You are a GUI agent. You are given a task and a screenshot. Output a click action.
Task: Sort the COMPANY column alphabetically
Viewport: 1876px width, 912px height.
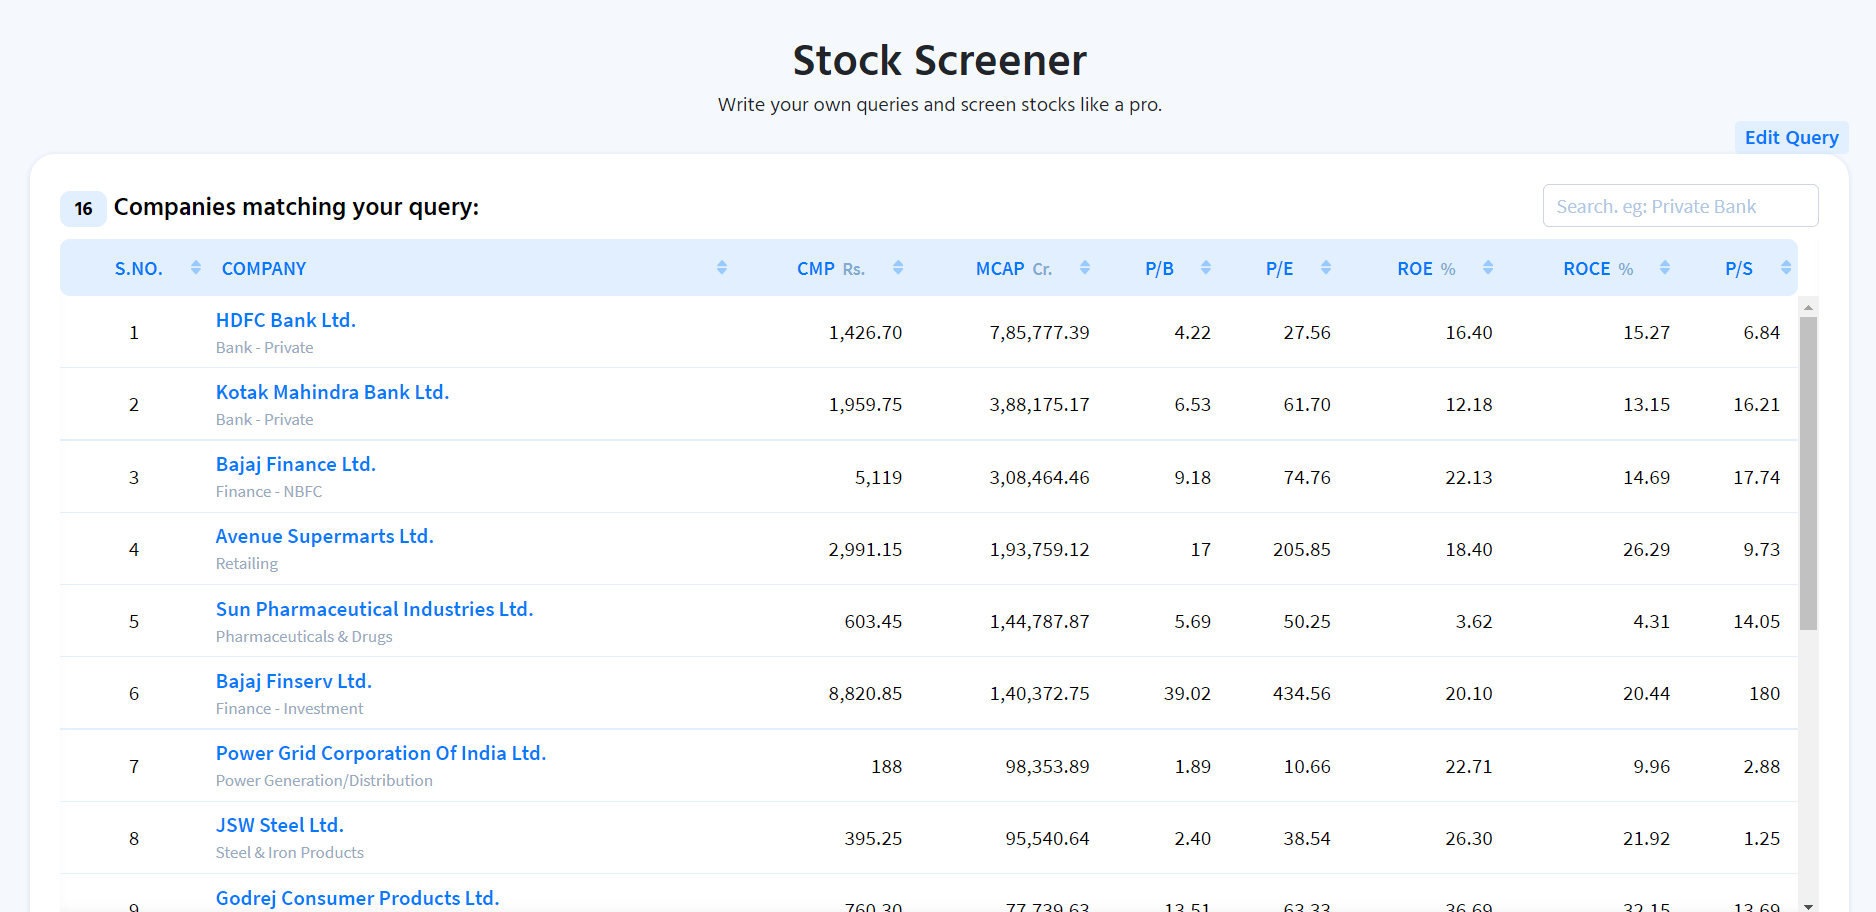pyautogui.click(x=721, y=267)
